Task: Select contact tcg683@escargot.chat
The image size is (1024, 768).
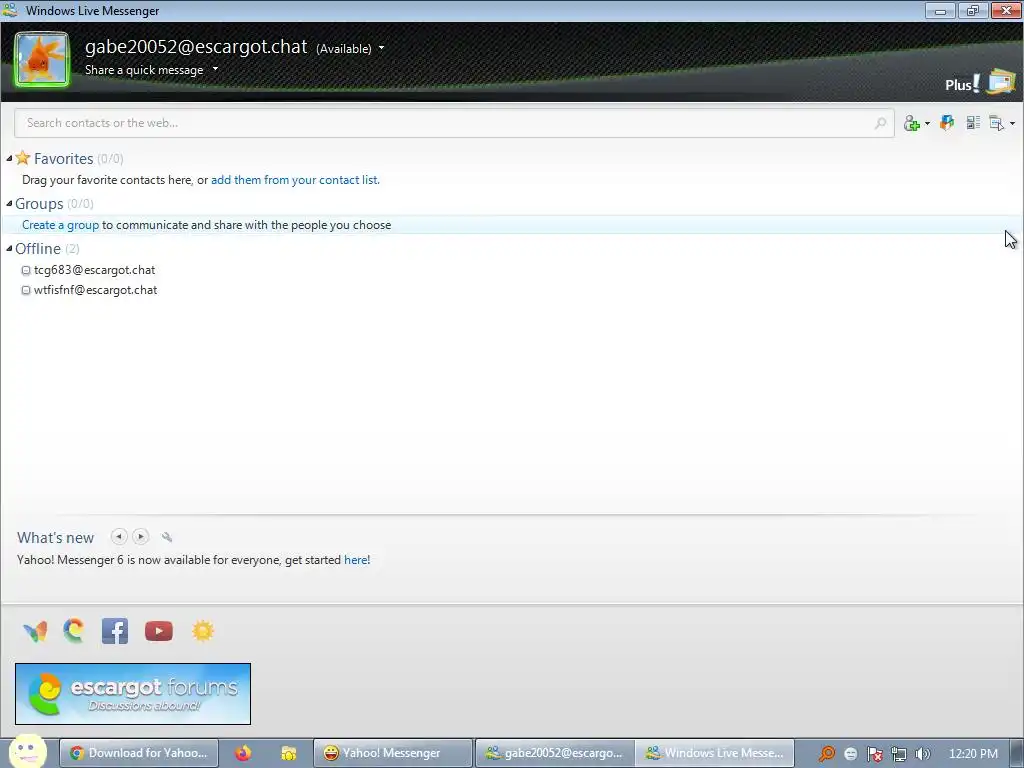Action: click(x=95, y=270)
